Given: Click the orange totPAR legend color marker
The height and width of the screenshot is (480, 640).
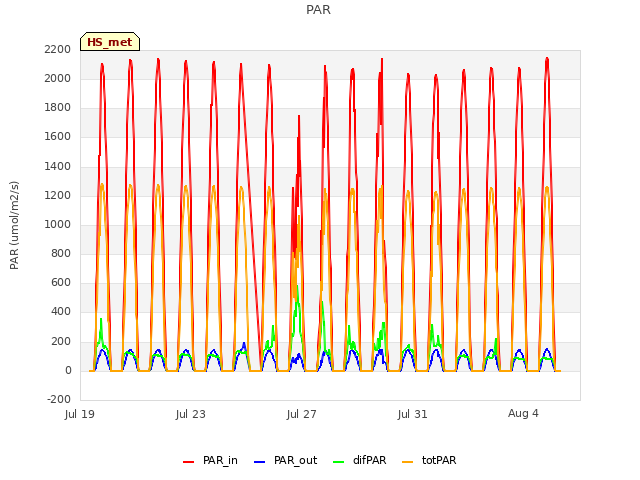Looking at the screenshot, I should (407, 461).
